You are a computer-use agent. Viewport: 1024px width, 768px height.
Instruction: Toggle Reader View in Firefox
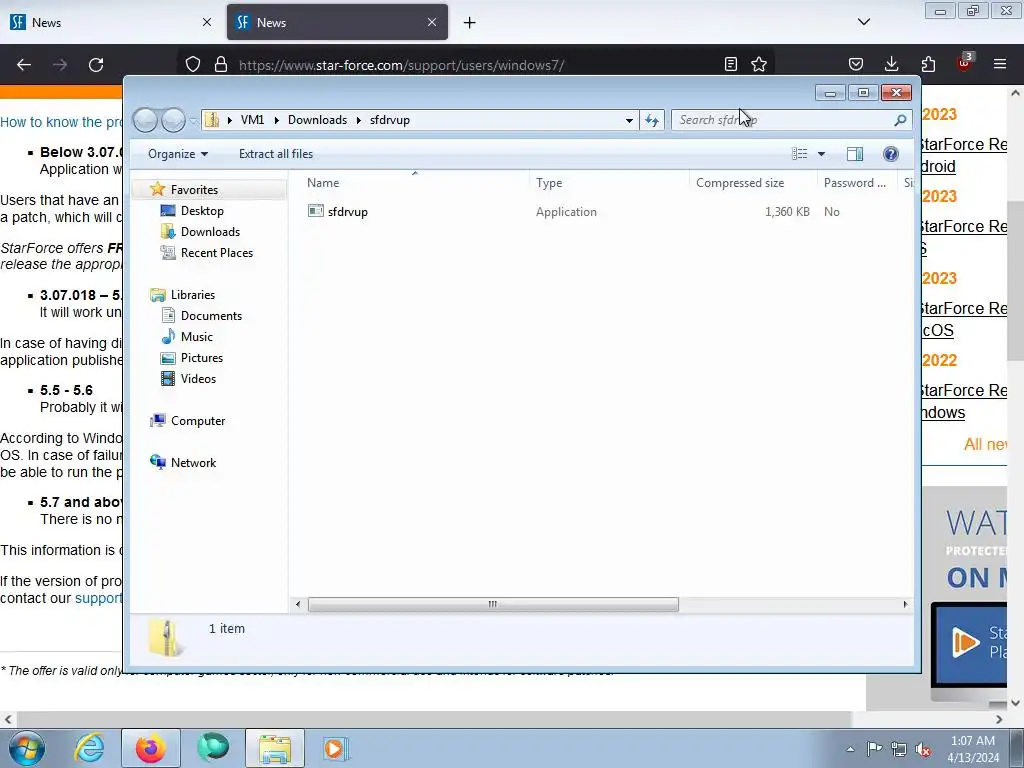(x=731, y=64)
